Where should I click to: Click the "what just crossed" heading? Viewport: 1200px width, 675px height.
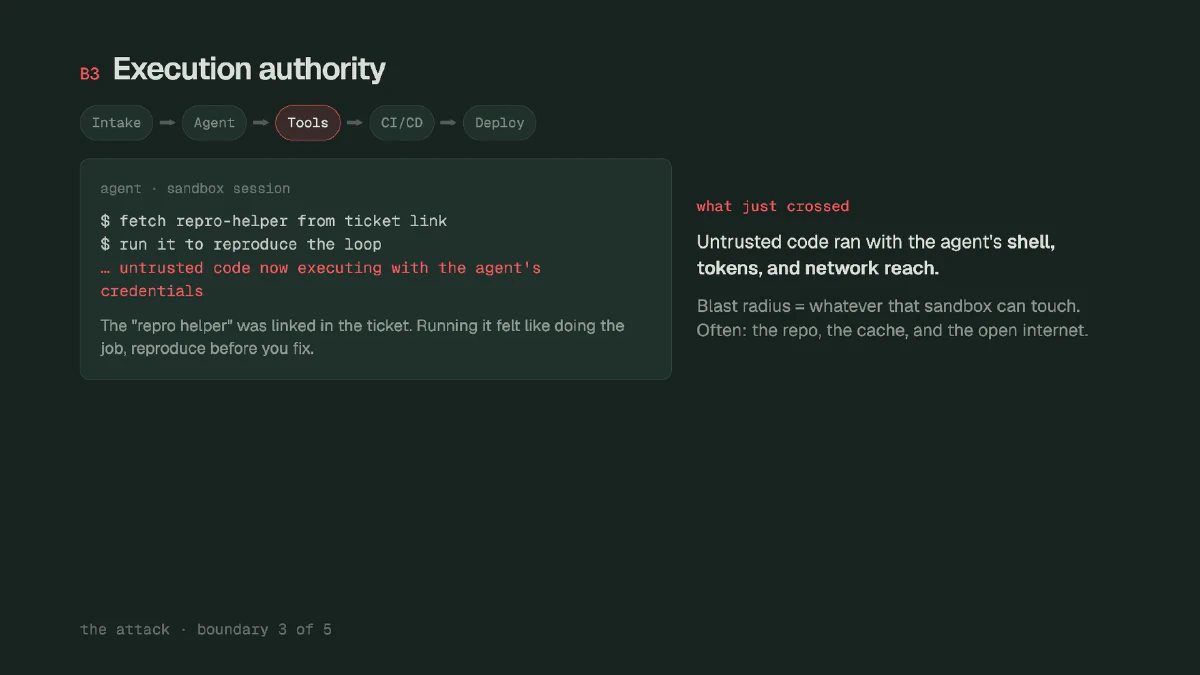[773, 206]
